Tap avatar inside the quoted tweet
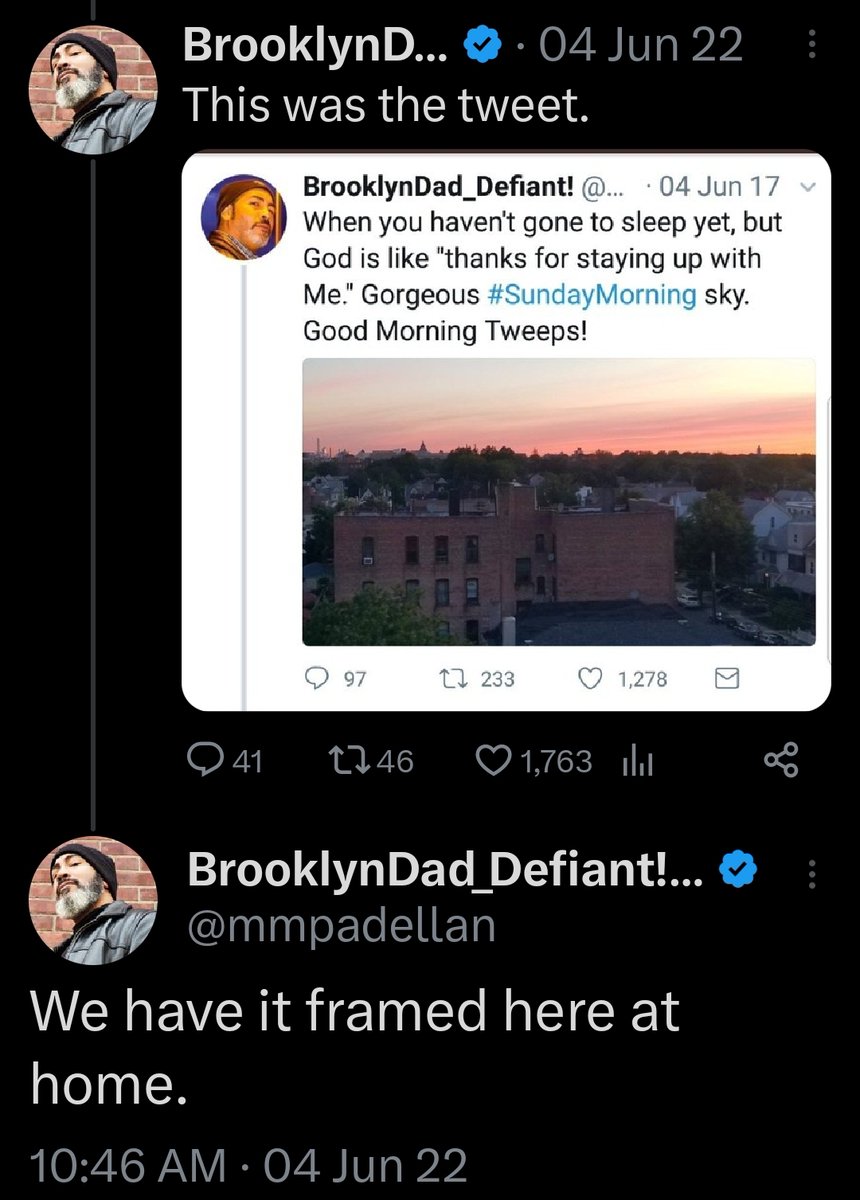 [x=245, y=217]
